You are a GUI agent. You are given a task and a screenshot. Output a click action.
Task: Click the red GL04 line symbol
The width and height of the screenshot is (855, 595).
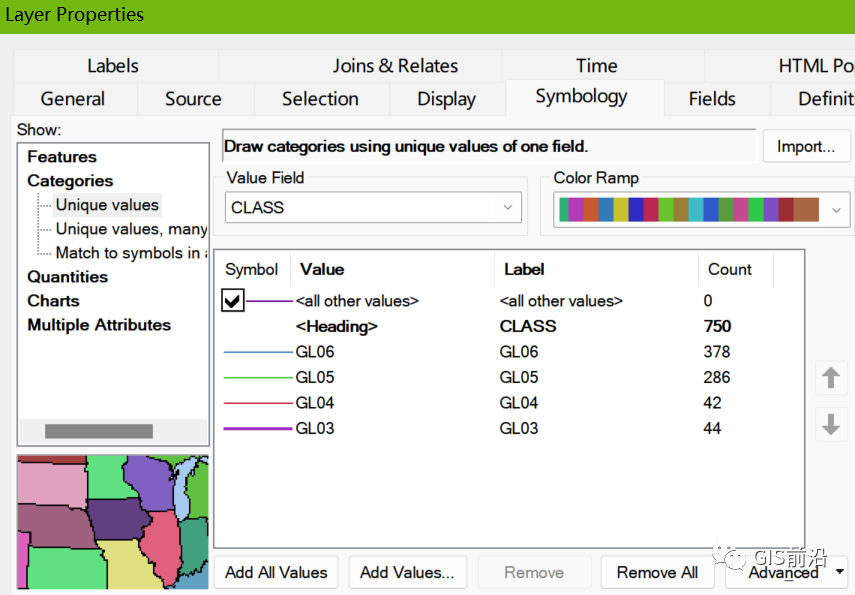[258, 403]
